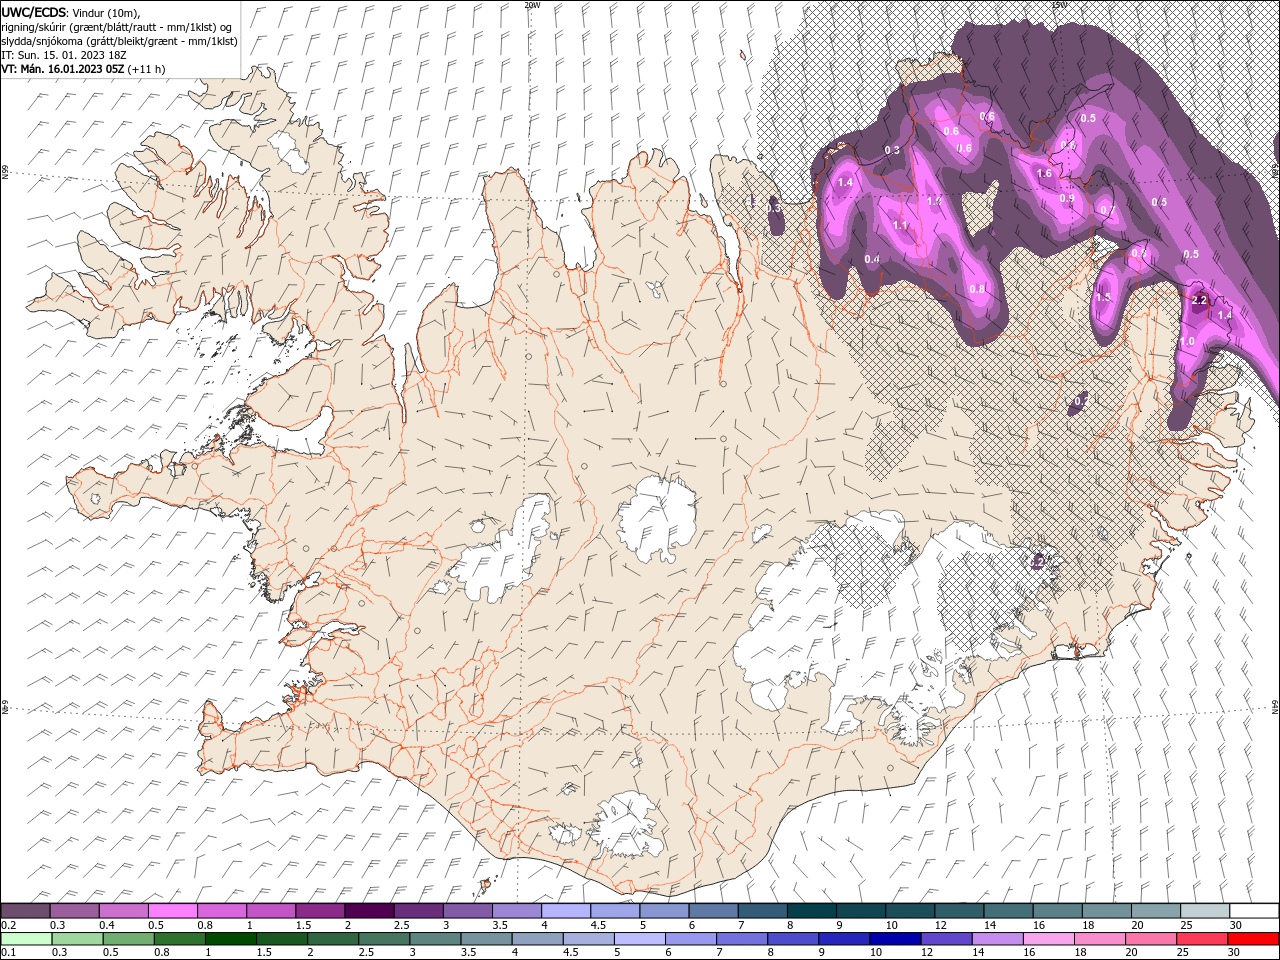
Task: Click the 15W longitude label at the top
Action: [1059, 5]
